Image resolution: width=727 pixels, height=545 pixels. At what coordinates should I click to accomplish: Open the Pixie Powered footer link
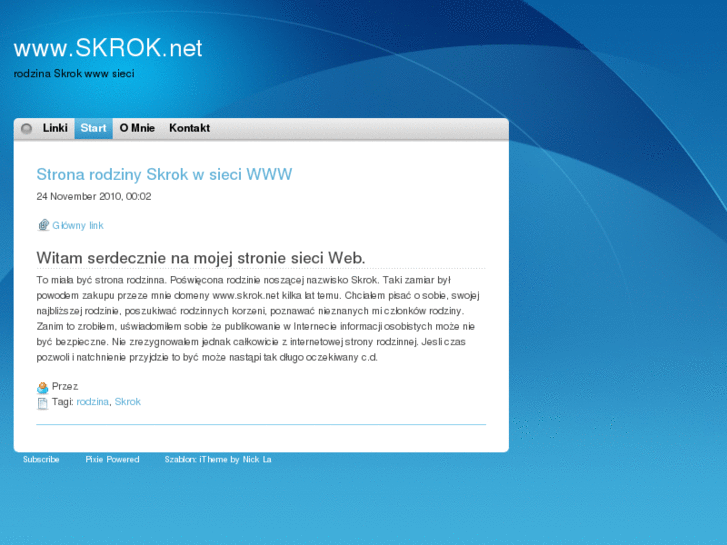[x=112, y=459]
